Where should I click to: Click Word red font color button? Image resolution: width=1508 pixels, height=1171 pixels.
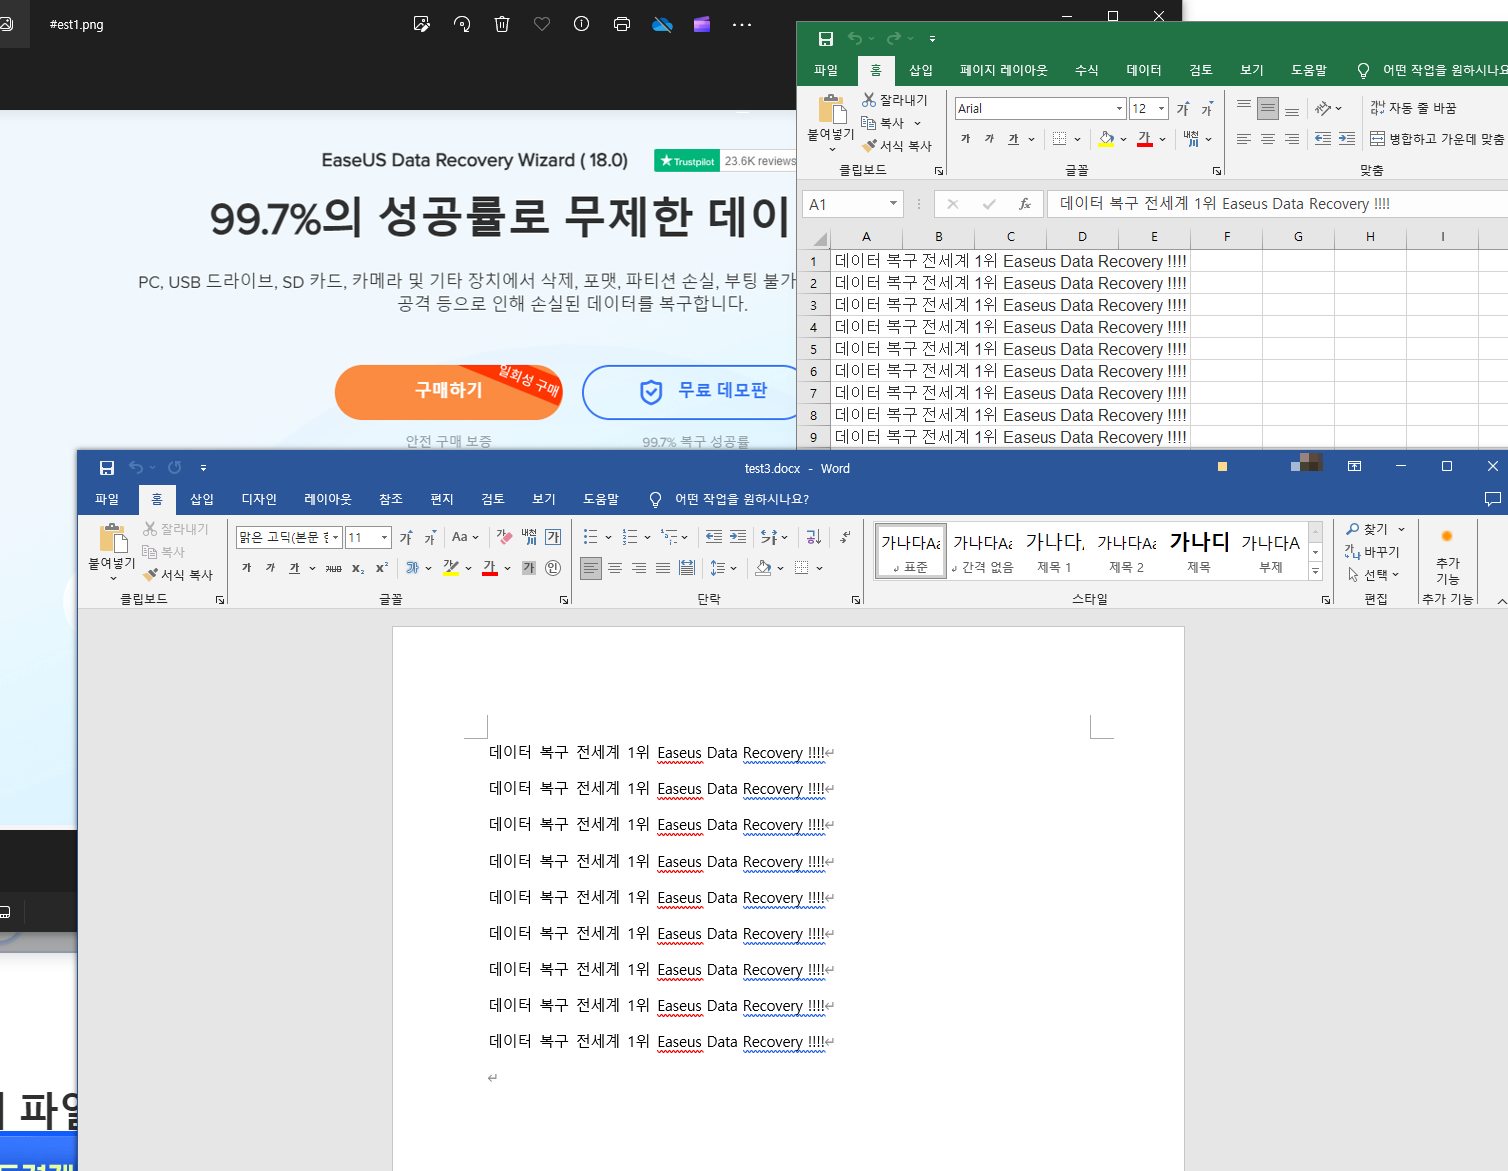490,568
